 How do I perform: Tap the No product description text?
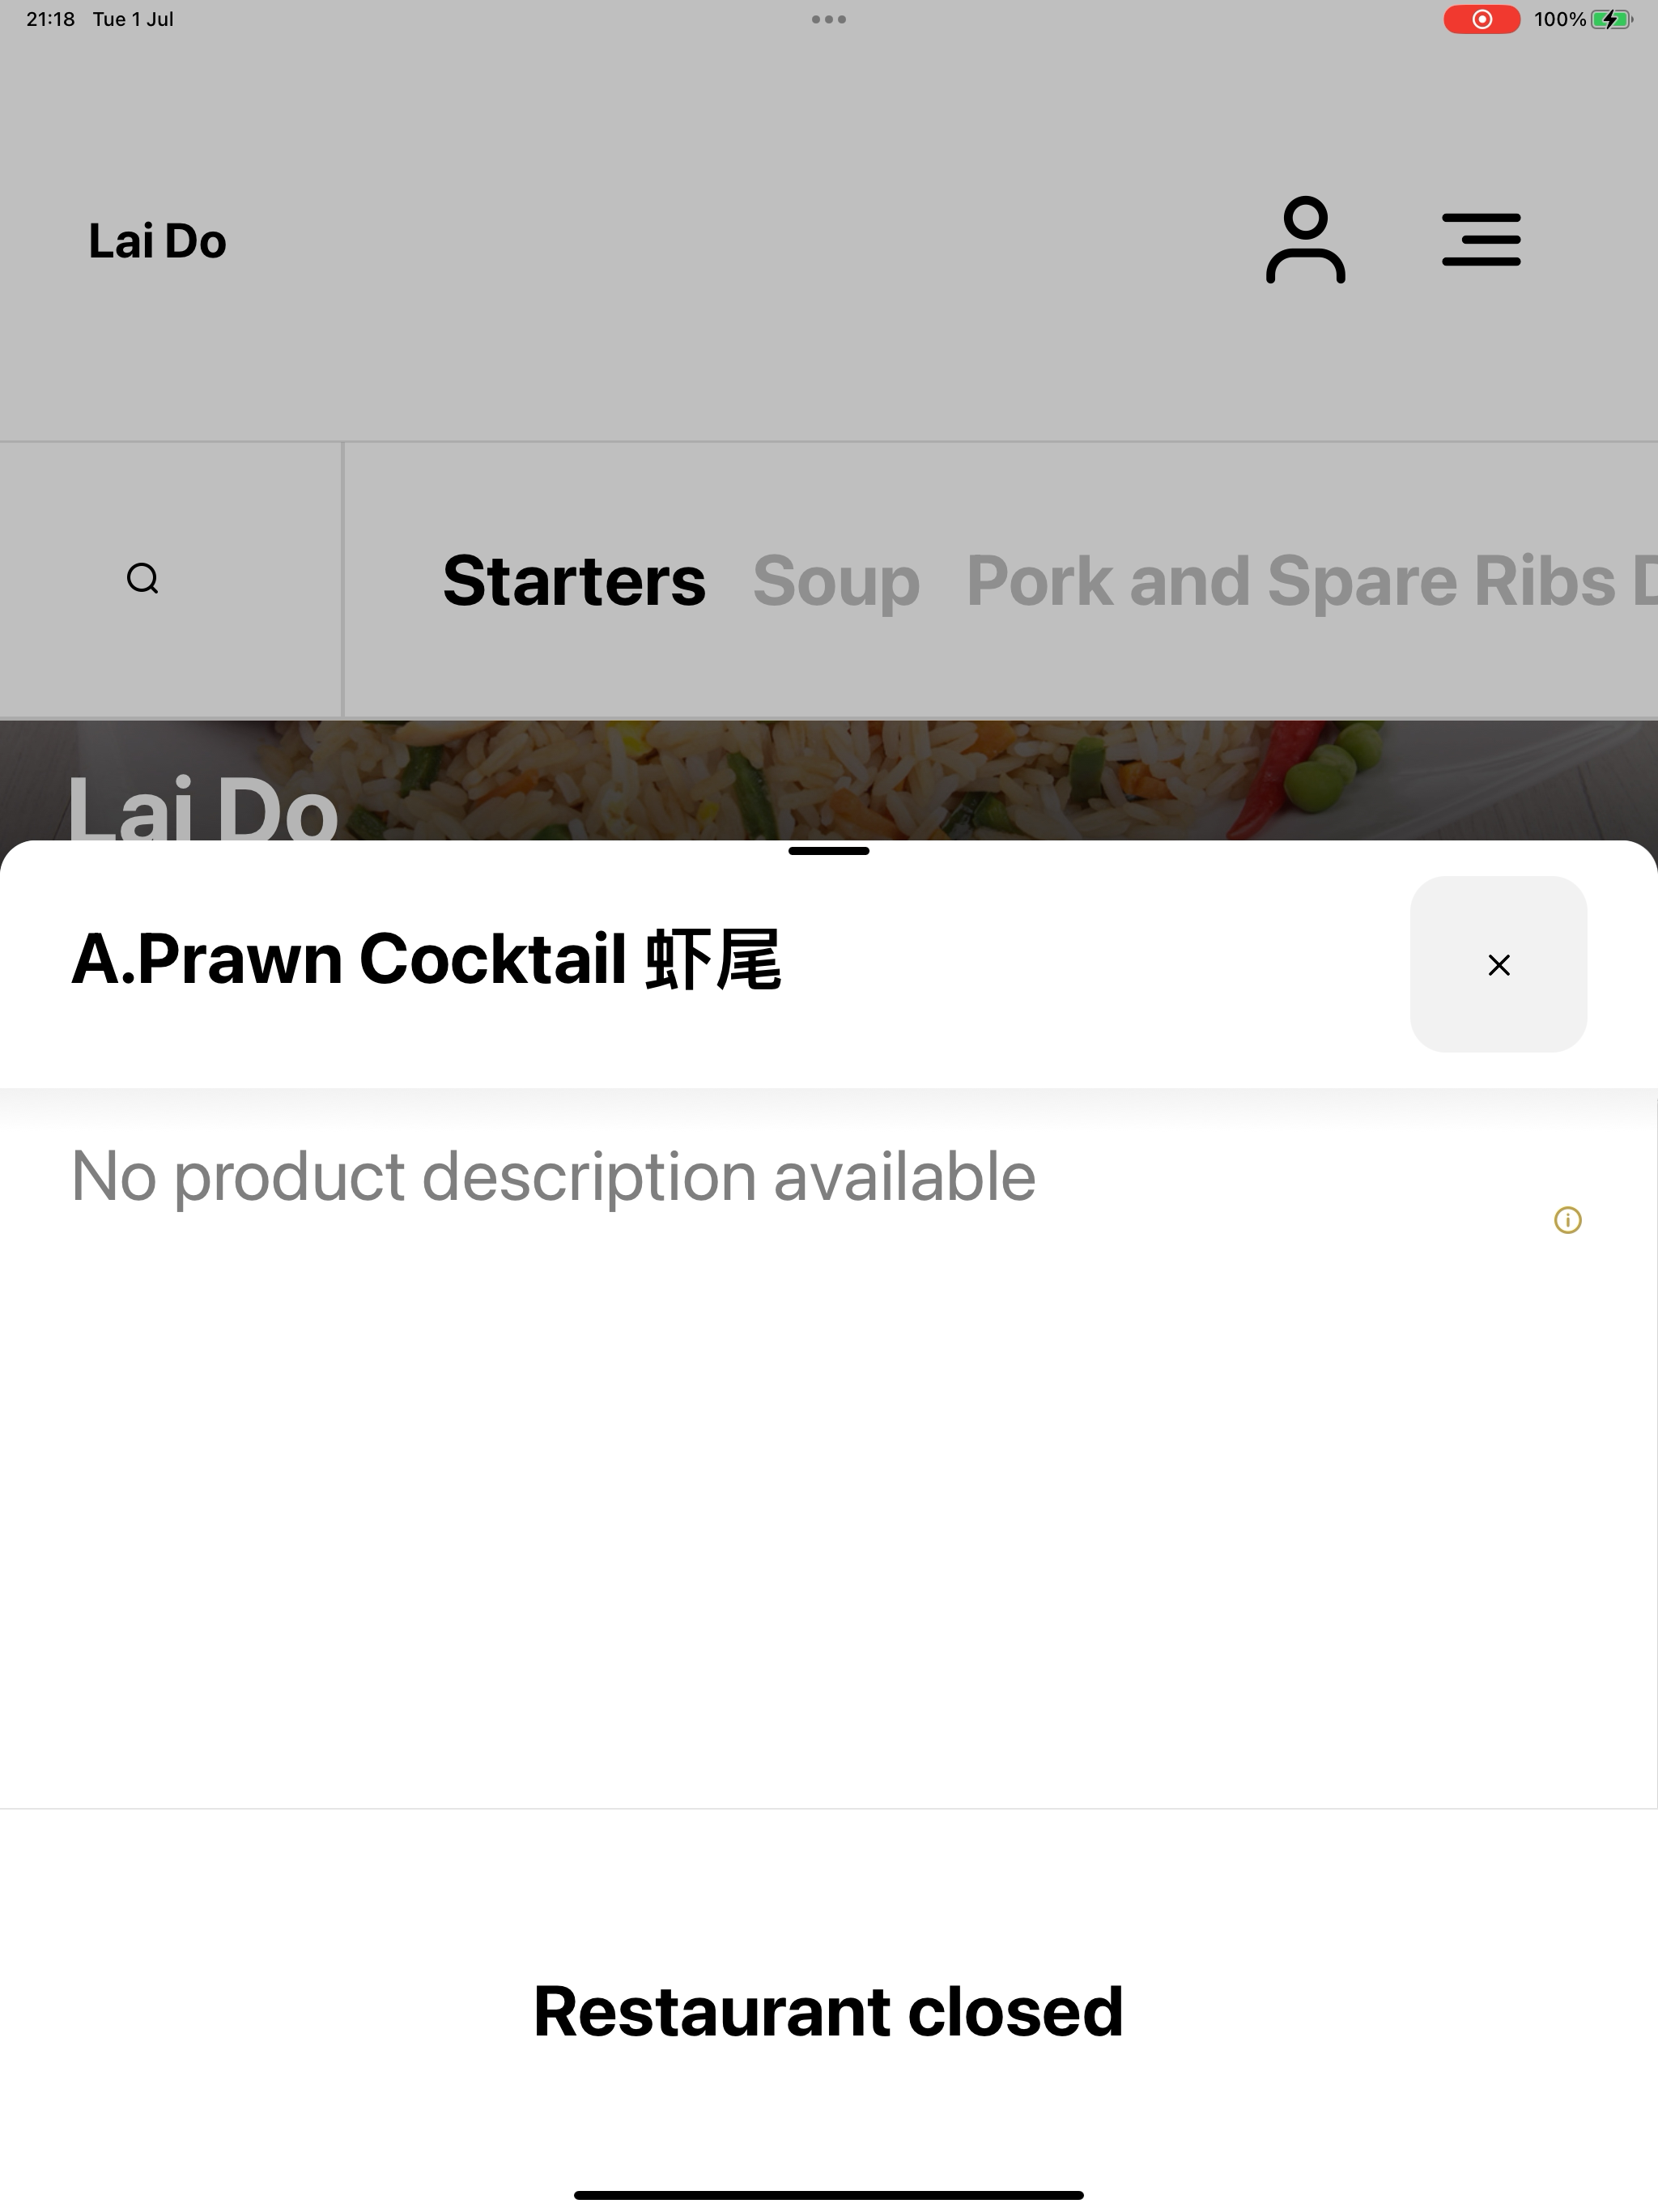553,1176
